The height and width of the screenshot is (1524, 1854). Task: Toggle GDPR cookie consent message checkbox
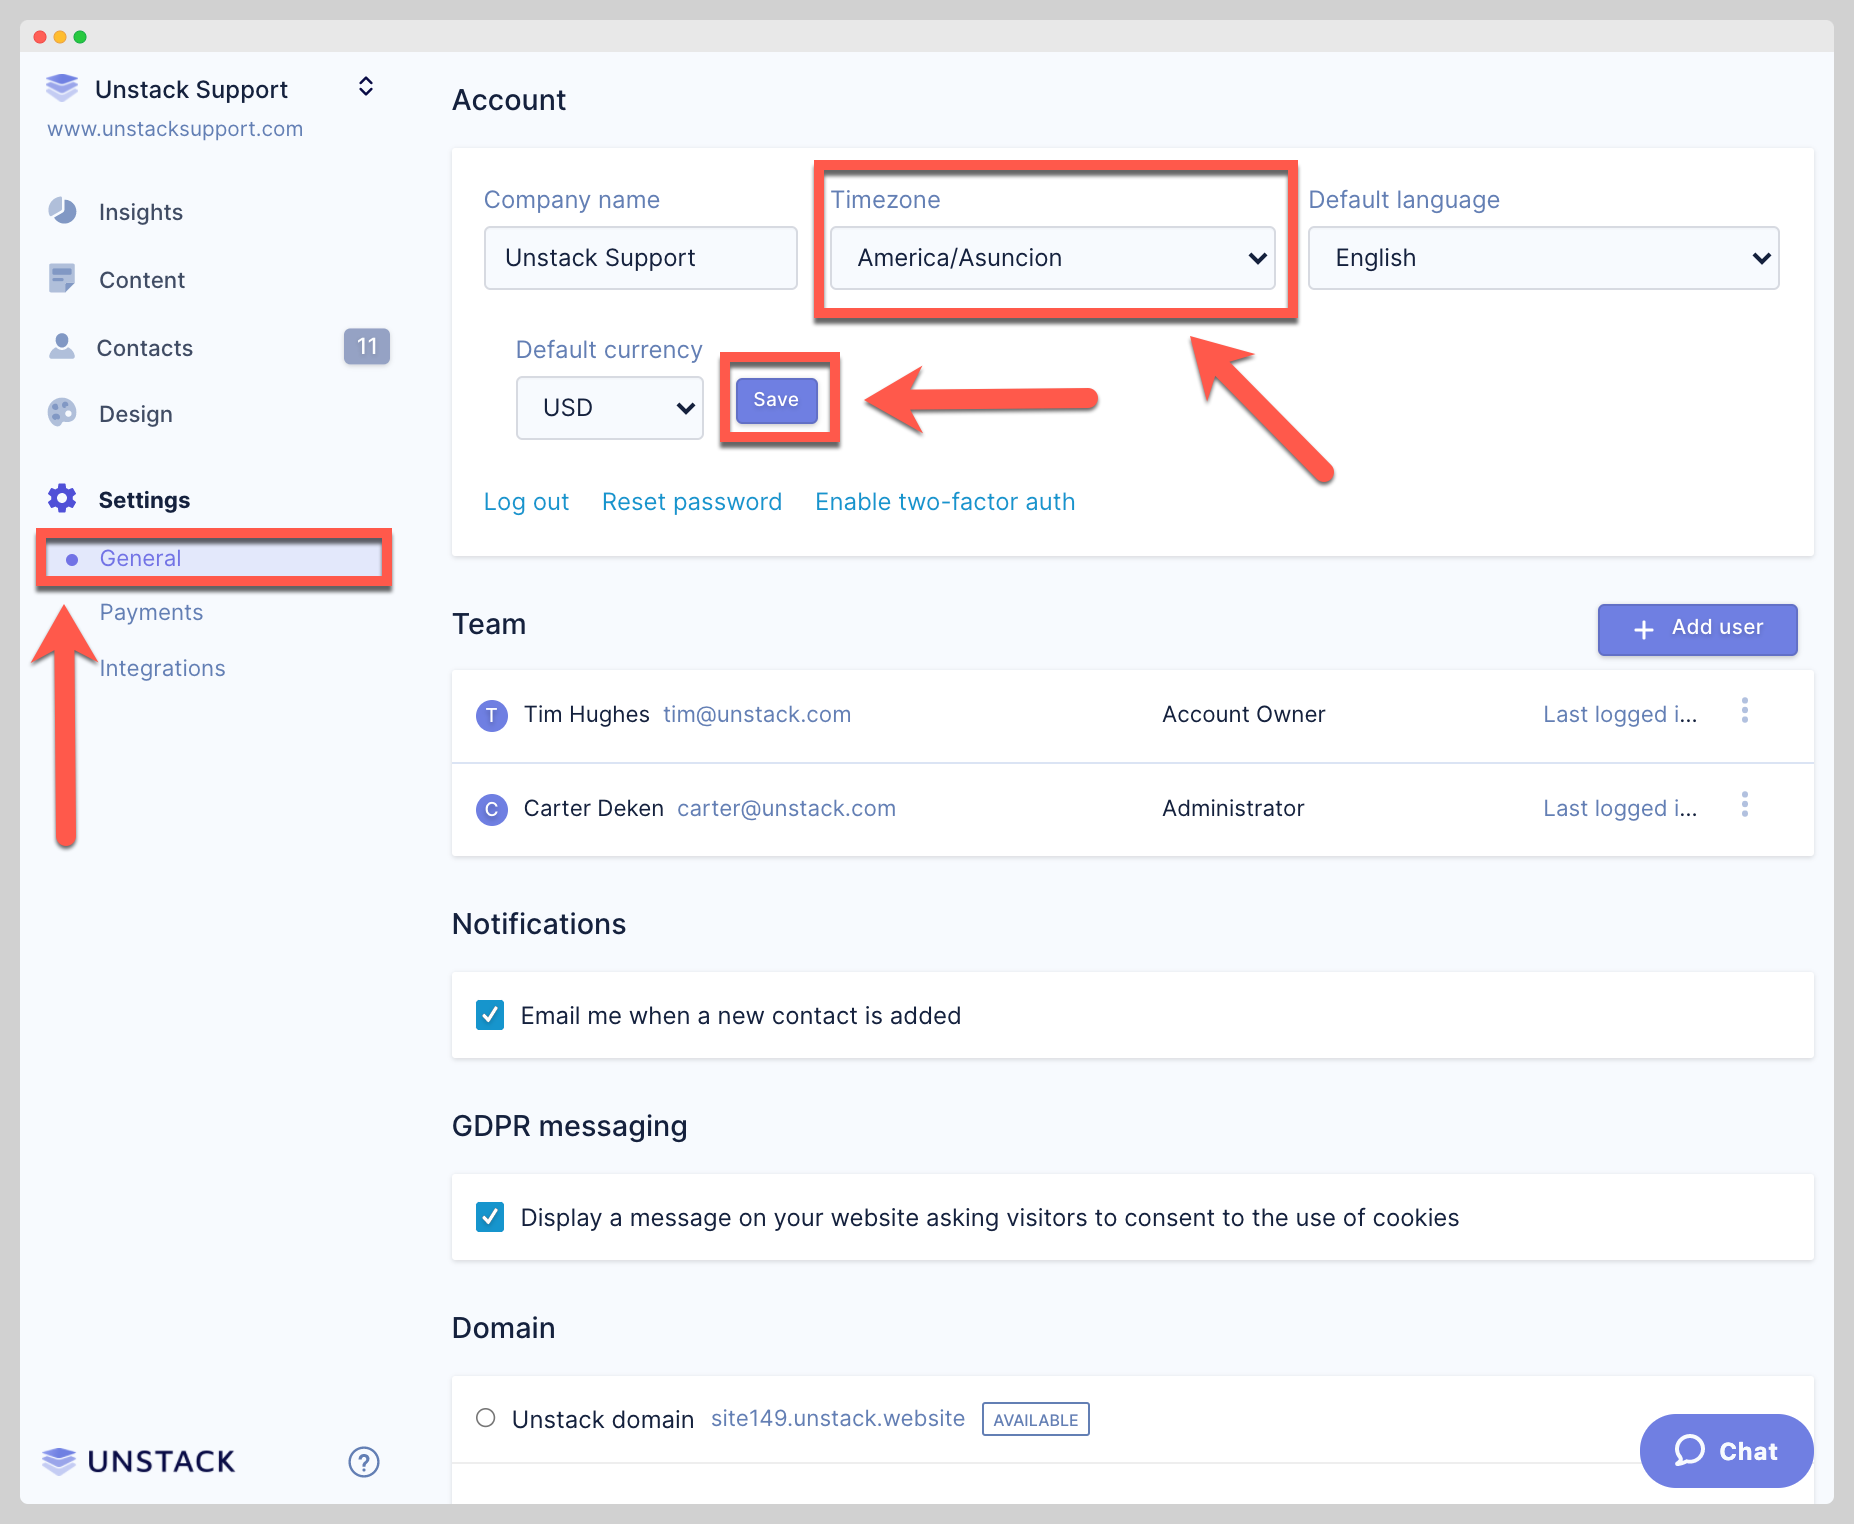(490, 1217)
